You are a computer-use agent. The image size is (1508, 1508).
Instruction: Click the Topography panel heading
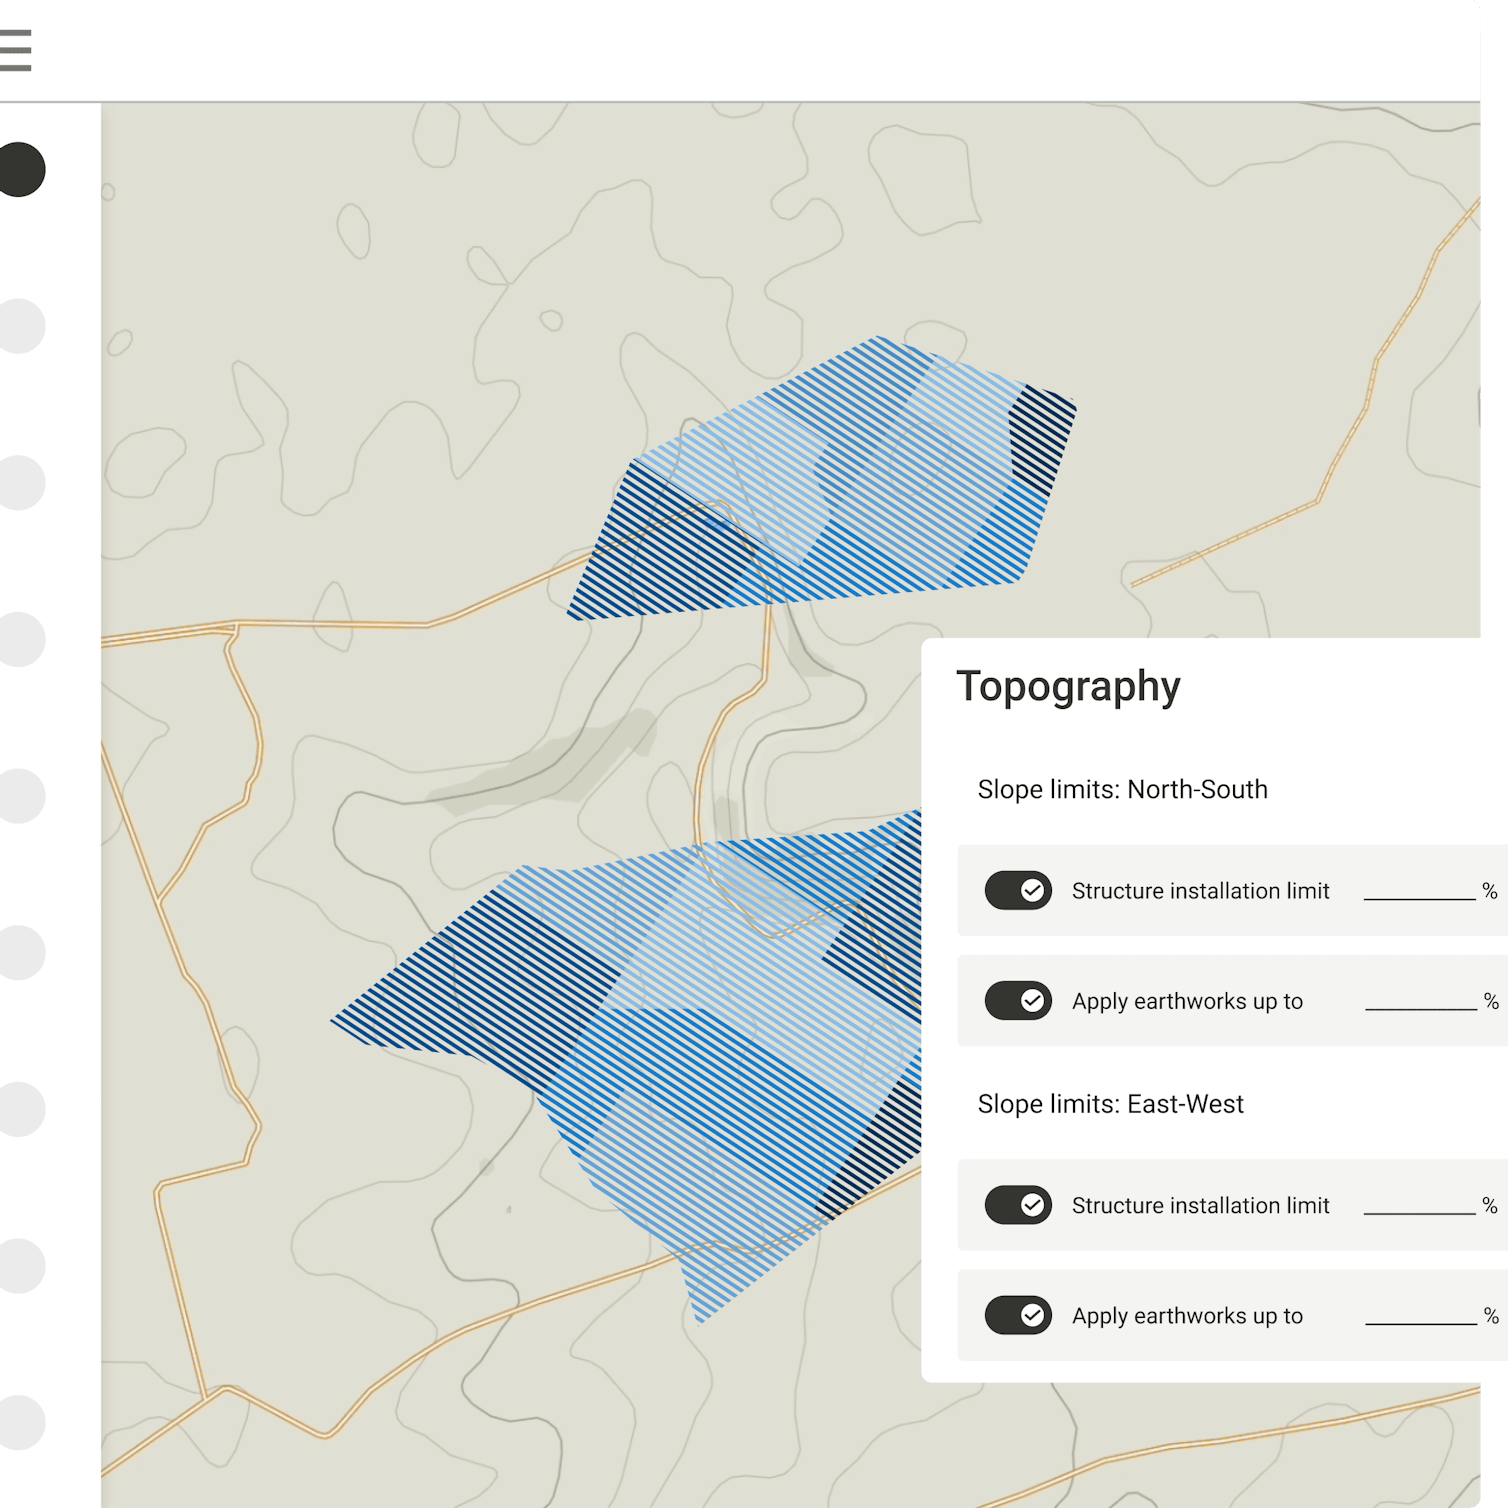pyautogui.click(x=1068, y=687)
